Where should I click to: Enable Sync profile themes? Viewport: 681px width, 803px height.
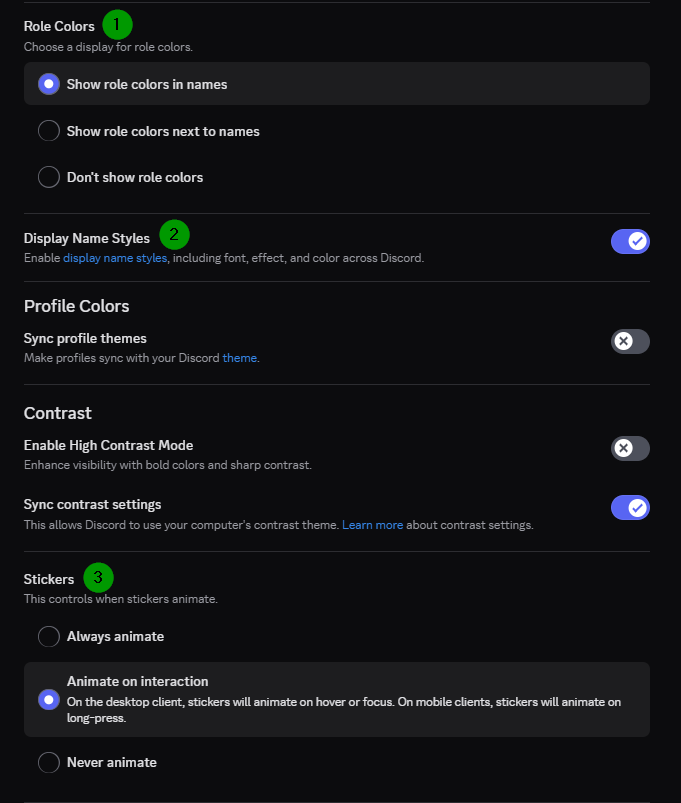(630, 341)
